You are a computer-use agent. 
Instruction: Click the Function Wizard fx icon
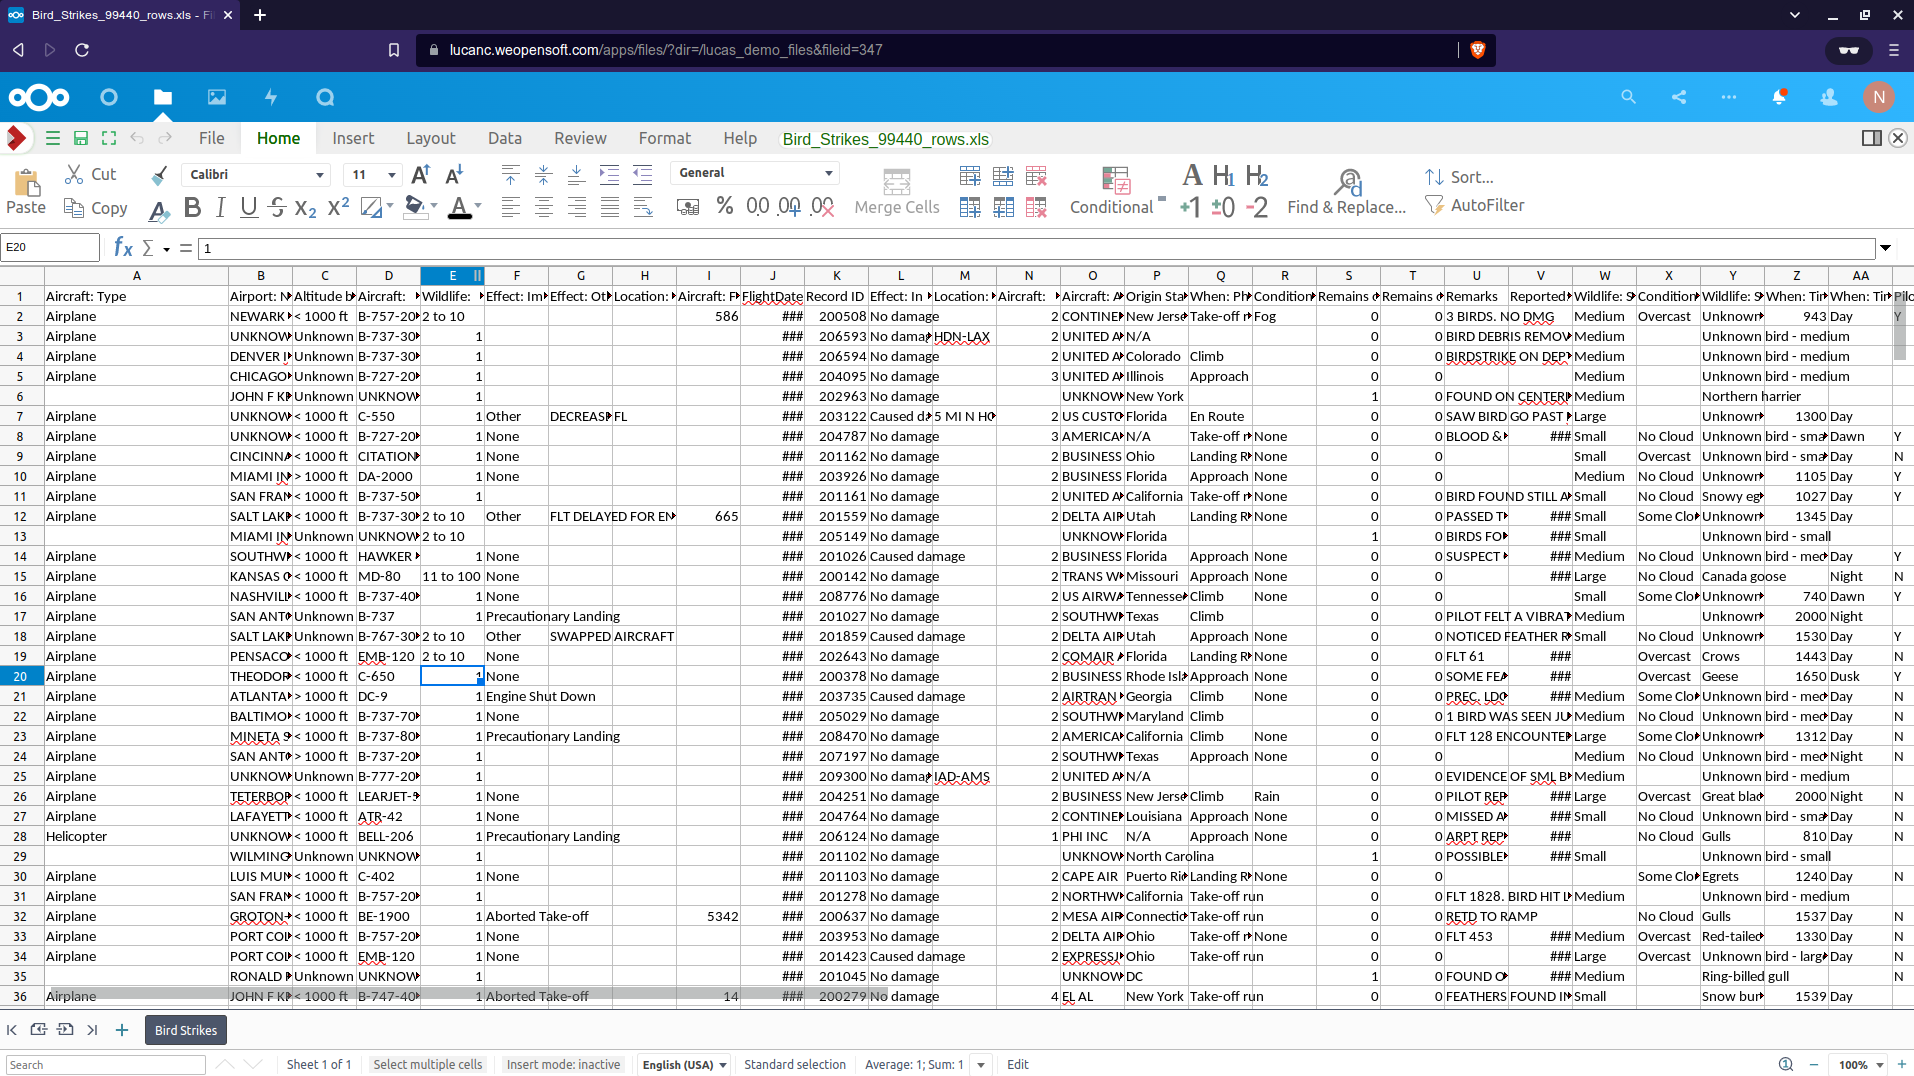click(123, 248)
